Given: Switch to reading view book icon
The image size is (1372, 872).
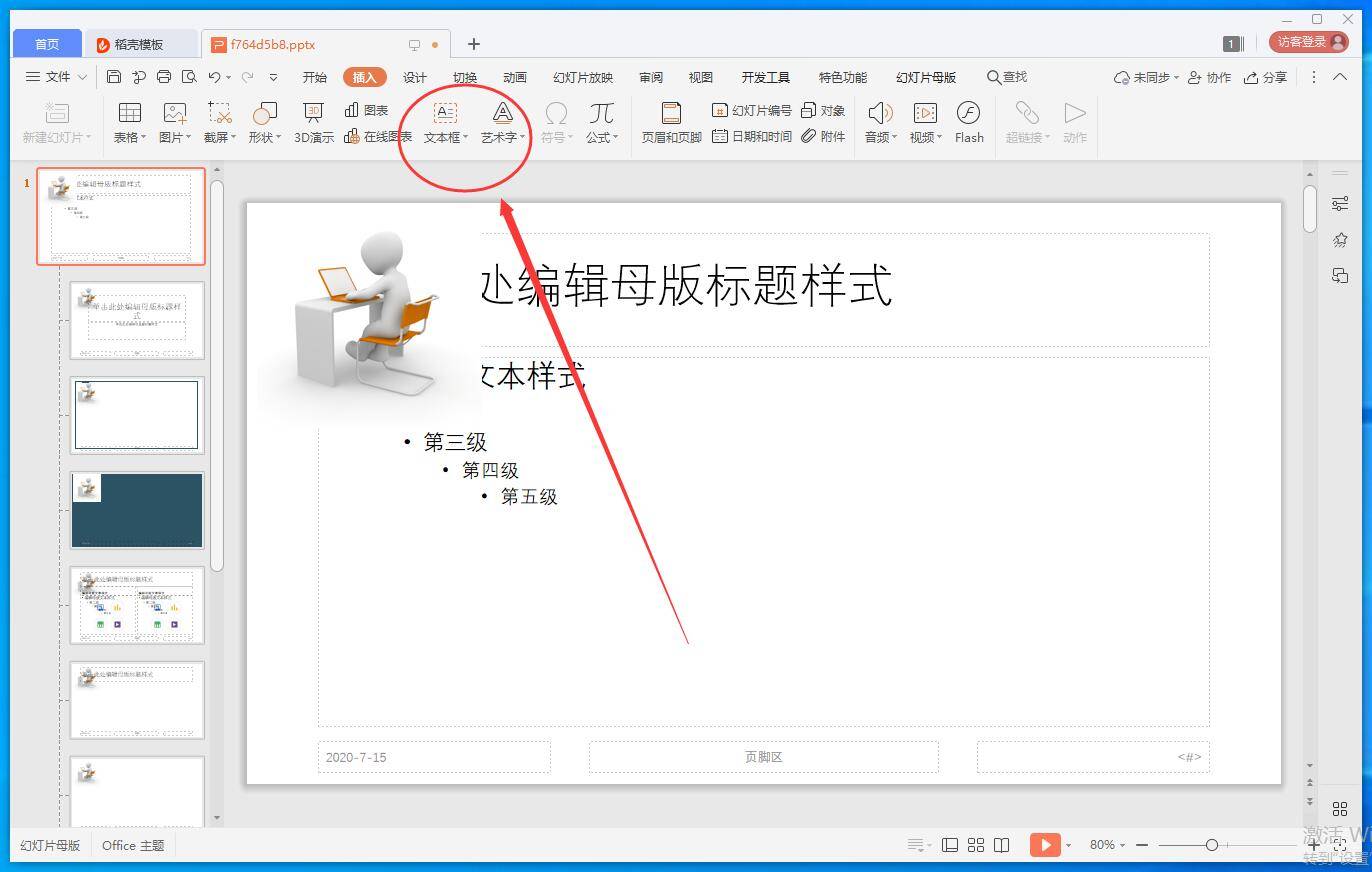Looking at the screenshot, I should (1002, 845).
